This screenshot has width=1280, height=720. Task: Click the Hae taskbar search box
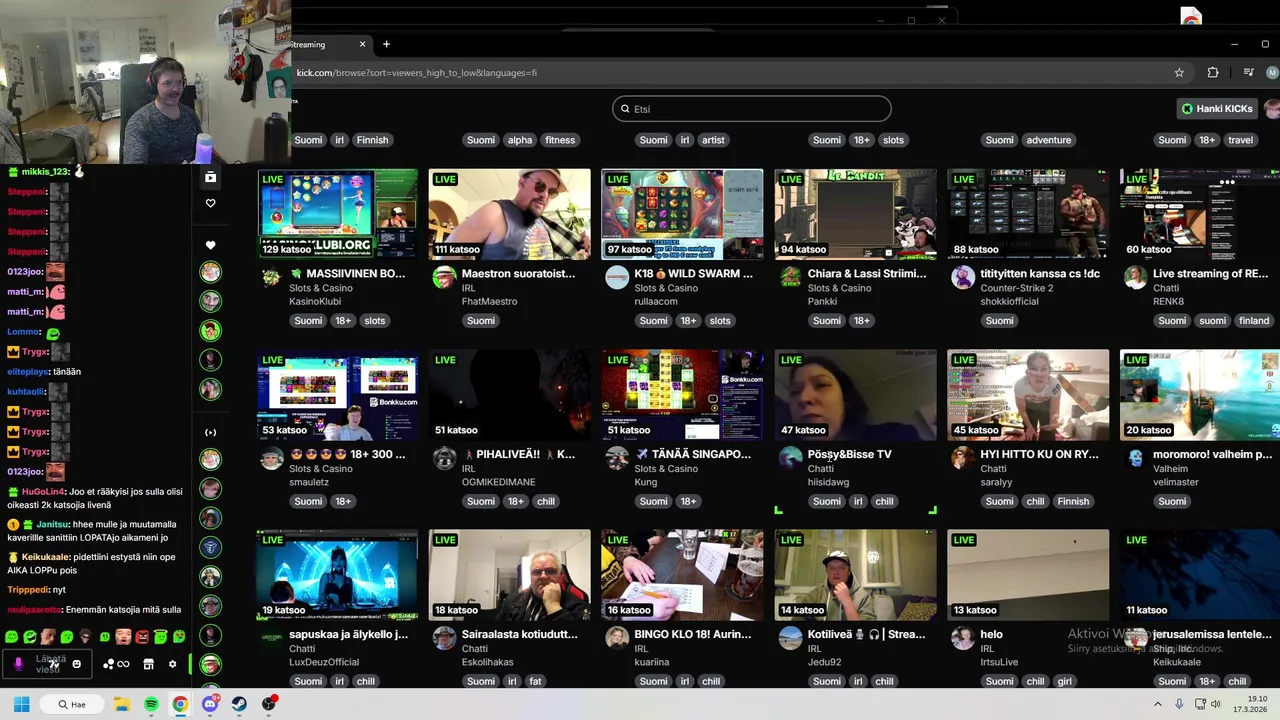click(x=72, y=704)
